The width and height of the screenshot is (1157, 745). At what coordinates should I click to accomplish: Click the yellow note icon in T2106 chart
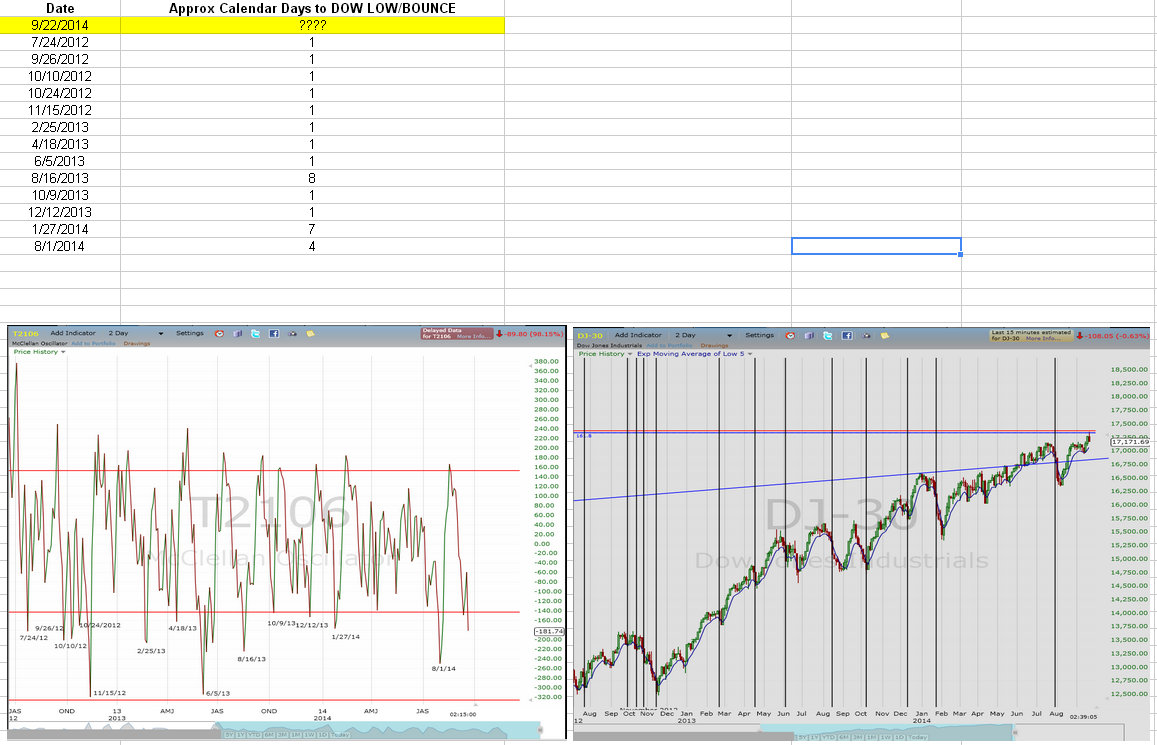311,333
